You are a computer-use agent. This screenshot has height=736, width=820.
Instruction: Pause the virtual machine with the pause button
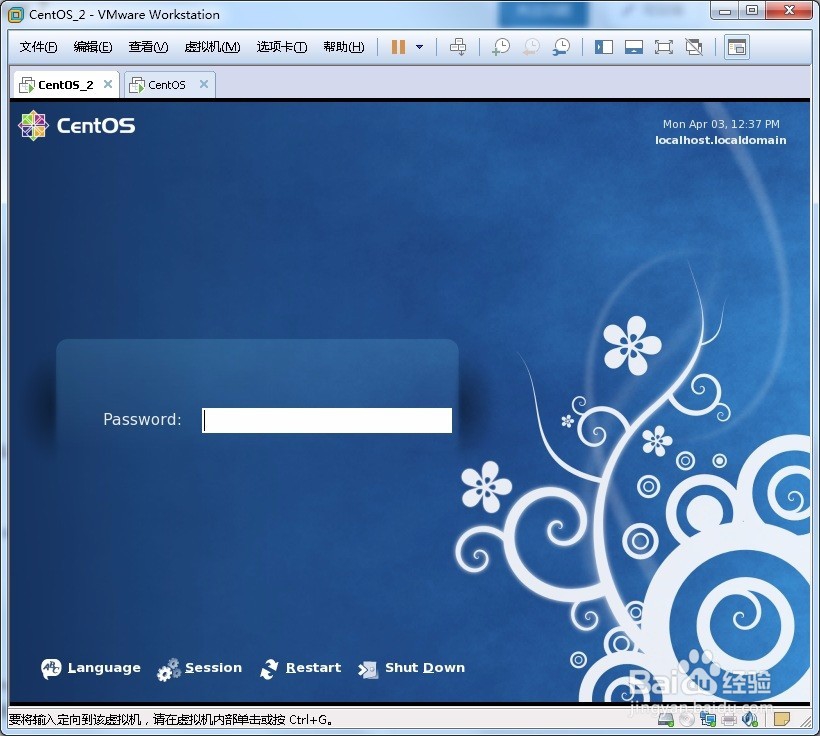(x=398, y=47)
